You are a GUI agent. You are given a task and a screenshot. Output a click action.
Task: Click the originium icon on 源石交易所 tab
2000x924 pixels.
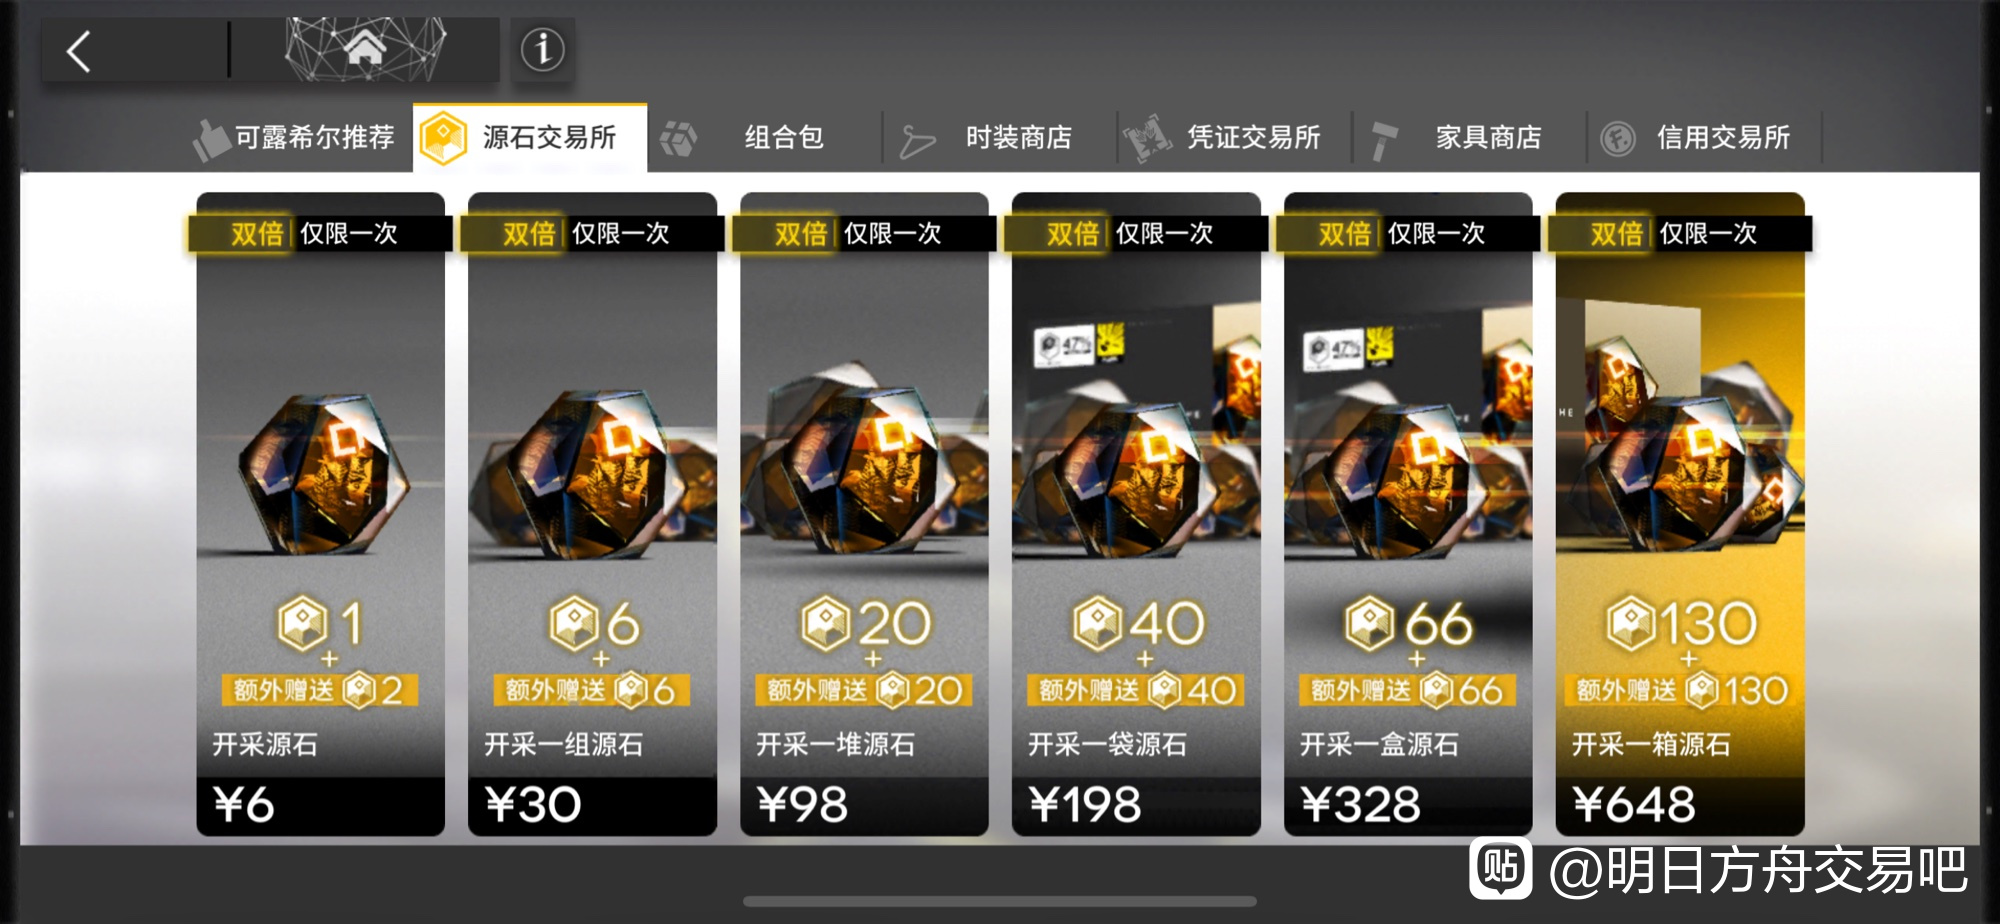pyautogui.click(x=443, y=138)
